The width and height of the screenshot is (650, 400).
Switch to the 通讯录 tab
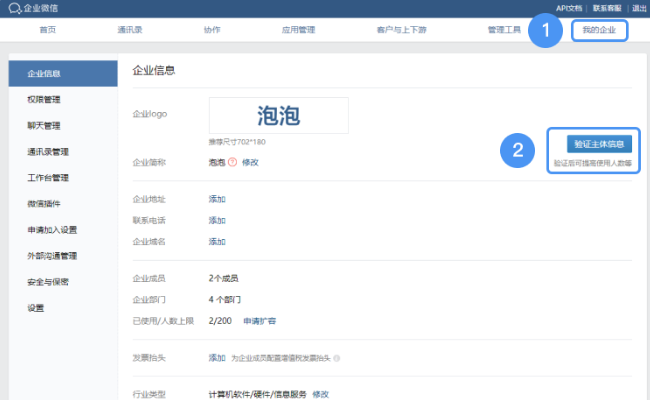coord(129,30)
